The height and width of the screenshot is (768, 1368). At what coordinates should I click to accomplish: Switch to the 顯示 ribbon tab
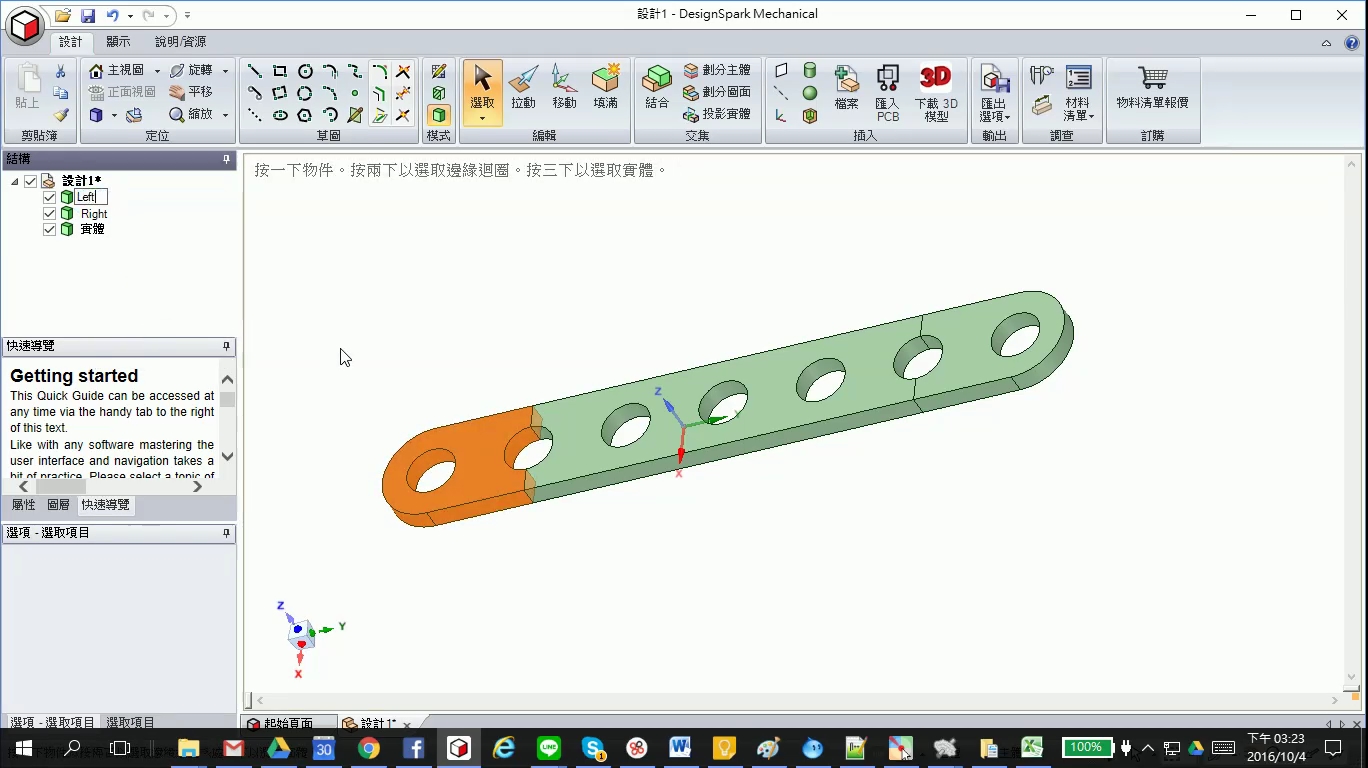[118, 42]
